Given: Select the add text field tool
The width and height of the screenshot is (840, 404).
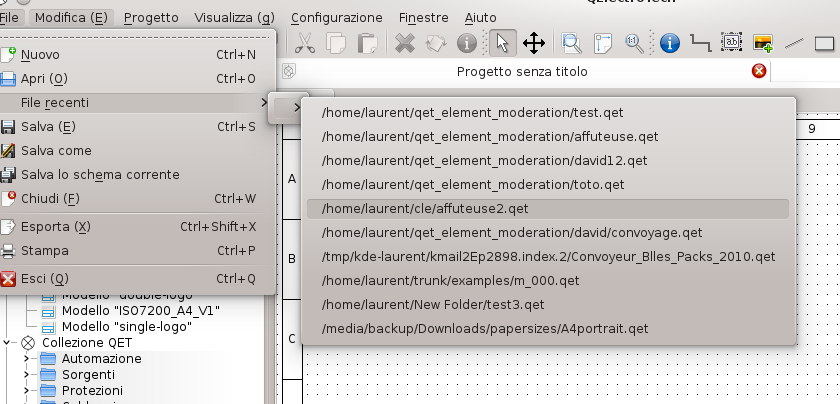Looking at the screenshot, I should [731, 42].
